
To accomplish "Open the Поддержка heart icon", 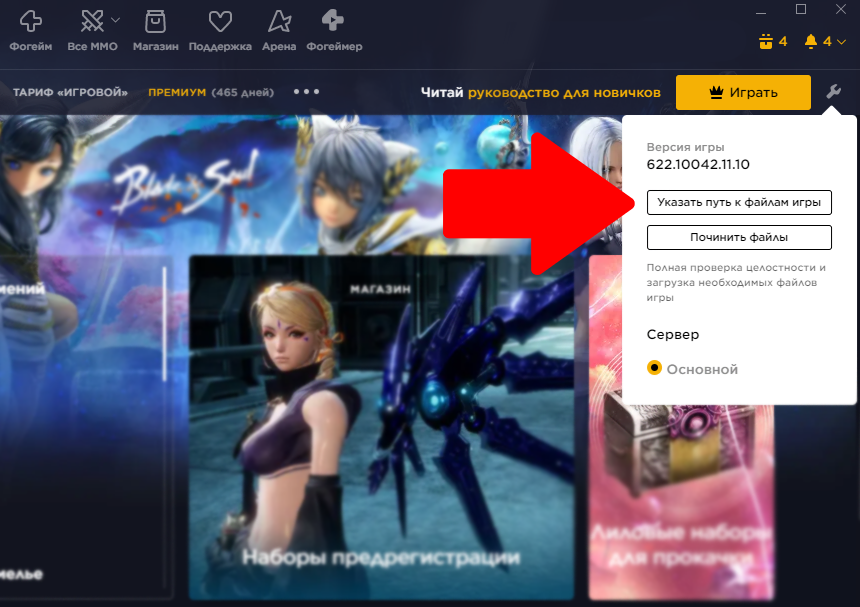I will click(x=220, y=21).
